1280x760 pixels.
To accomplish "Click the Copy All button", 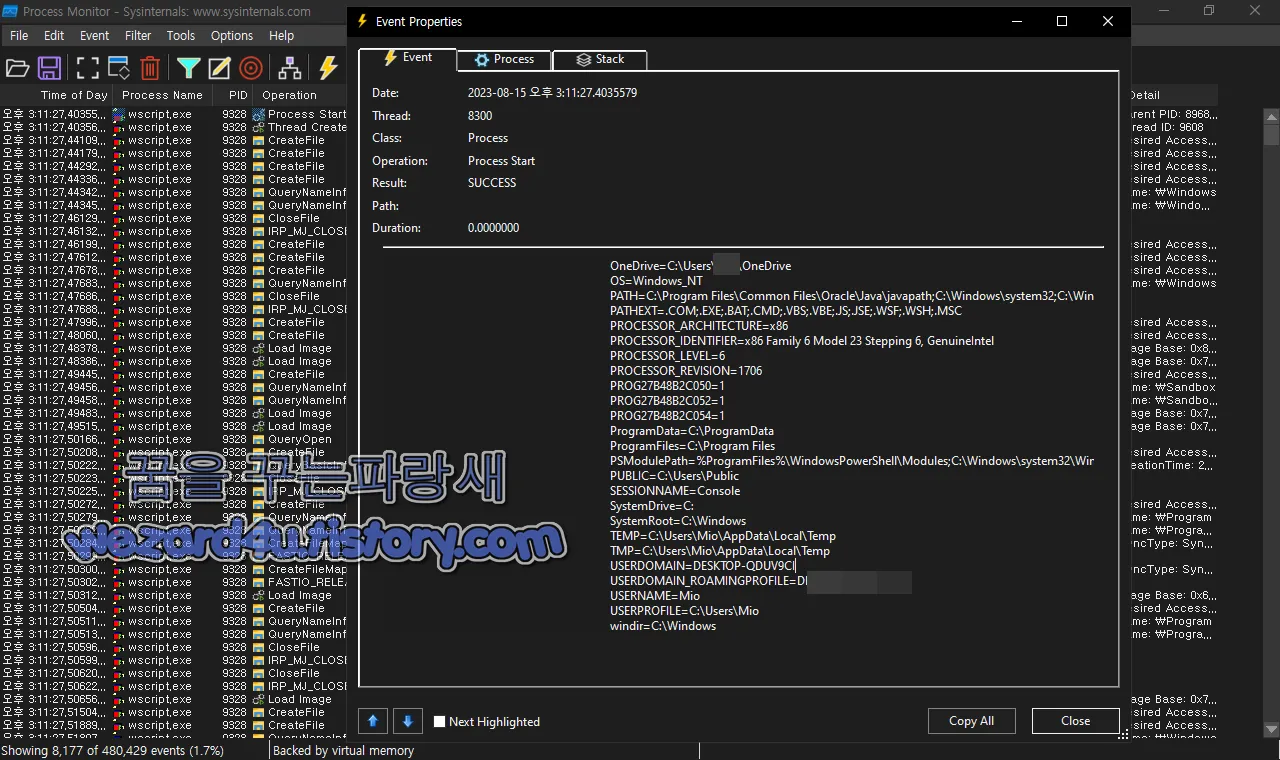I will click(x=971, y=721).
